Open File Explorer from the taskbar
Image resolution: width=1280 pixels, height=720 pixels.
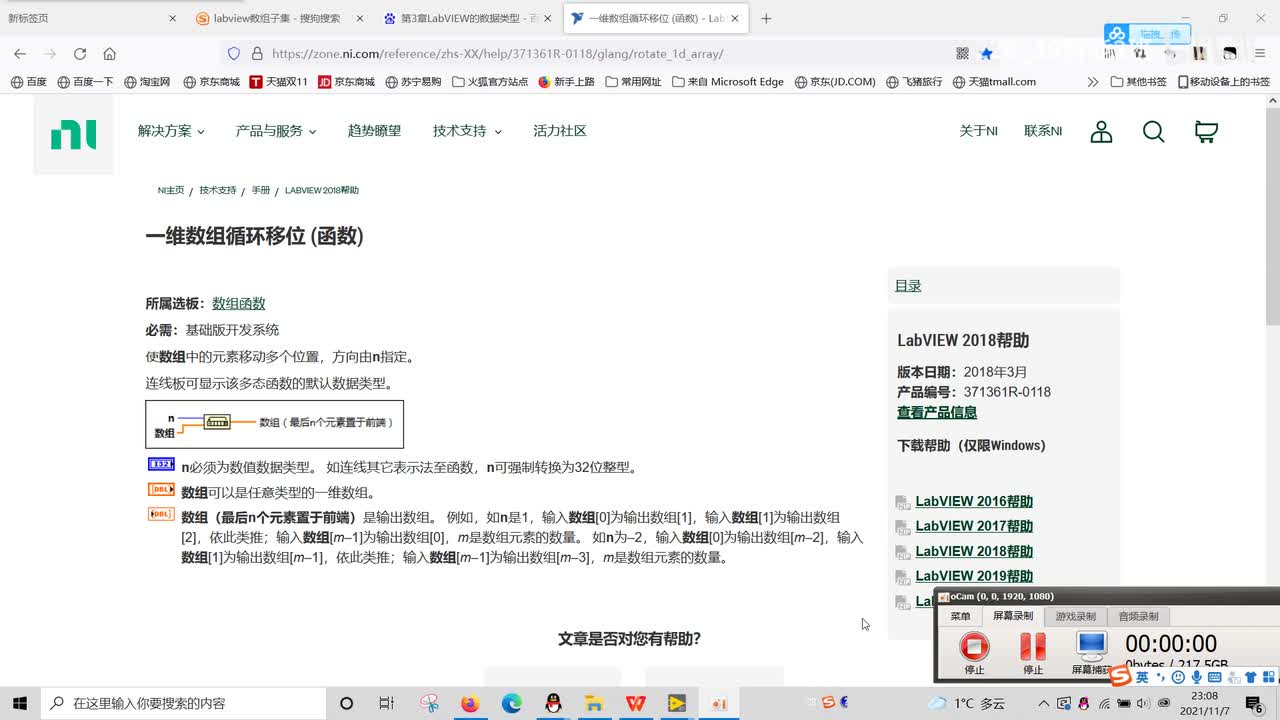click(x=594, y=703)
